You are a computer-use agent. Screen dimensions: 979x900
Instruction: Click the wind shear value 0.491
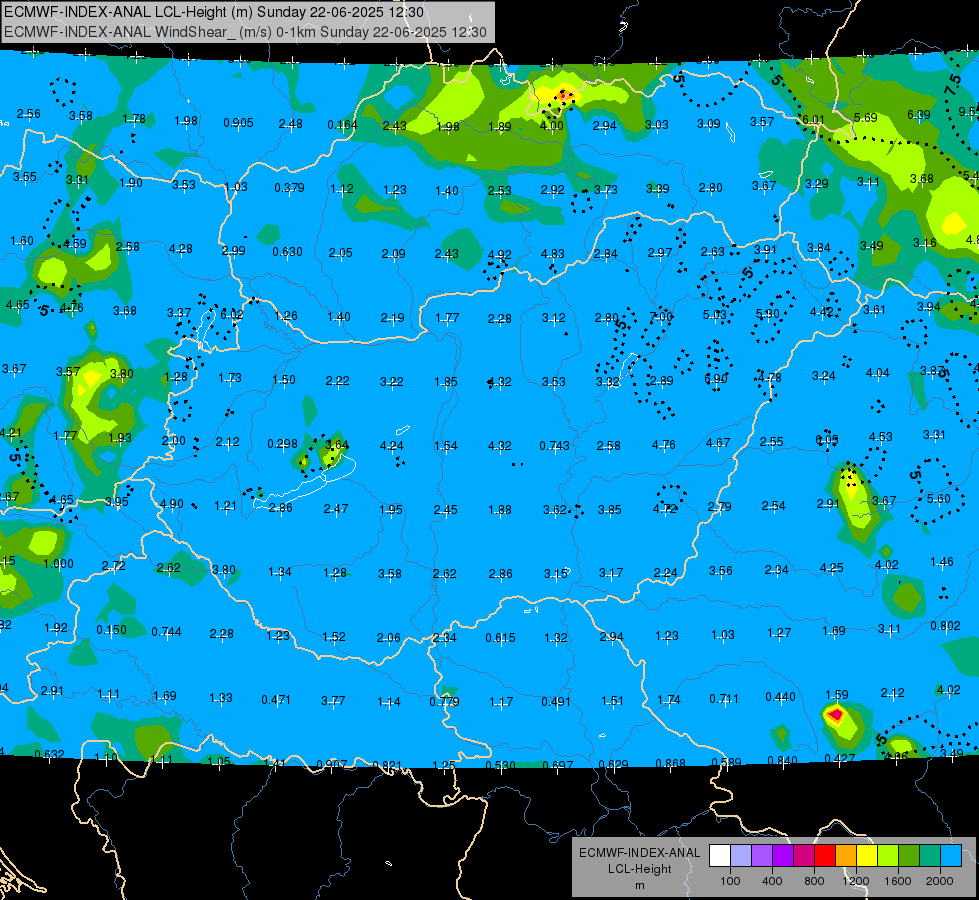(x=556, y=701)
